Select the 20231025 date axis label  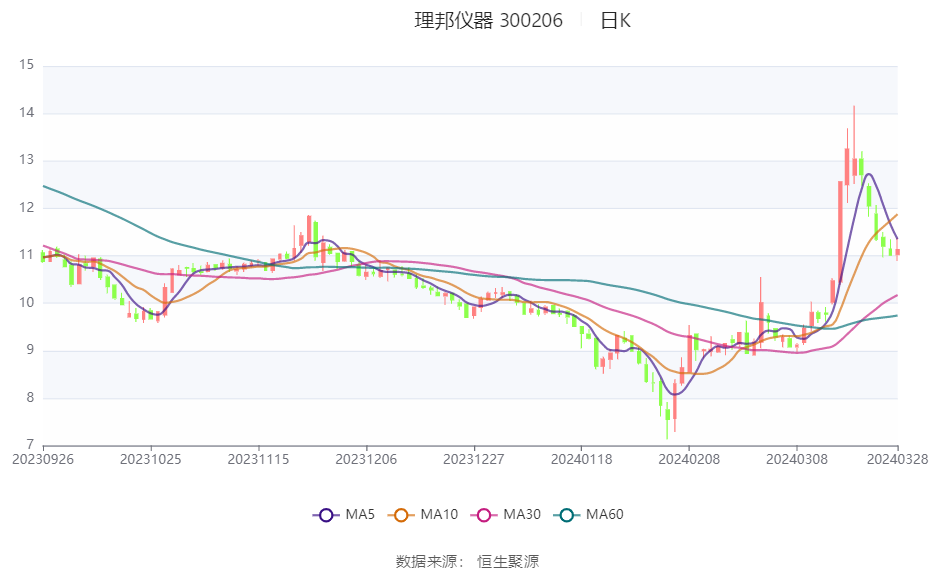tap(151, 460)
